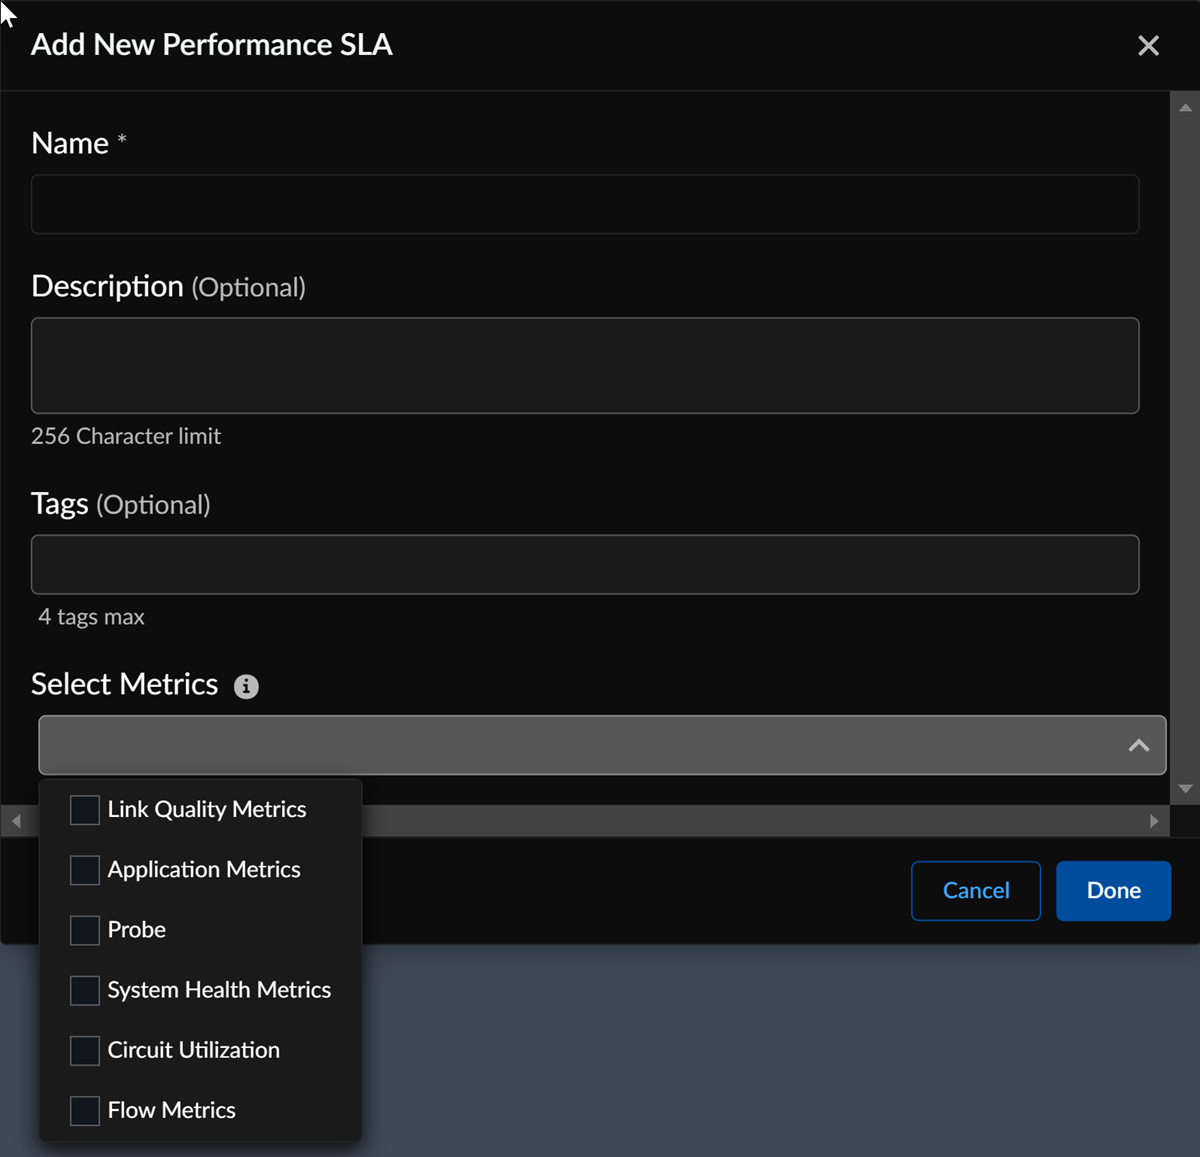Viewport: 1200px width, 1157px height.
Task: Click into the Description text area
Action: click(x=585, y=365)
